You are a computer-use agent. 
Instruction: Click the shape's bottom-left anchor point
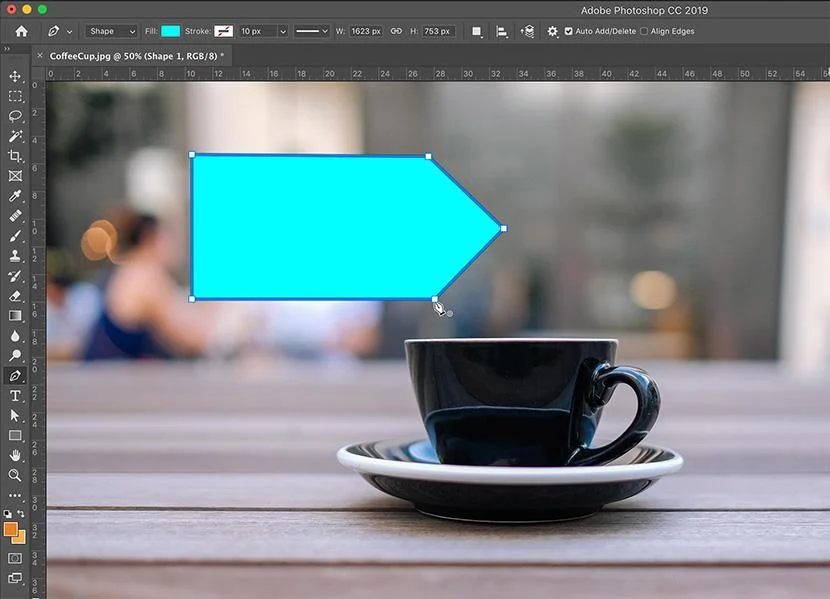(x=192, y=299)
